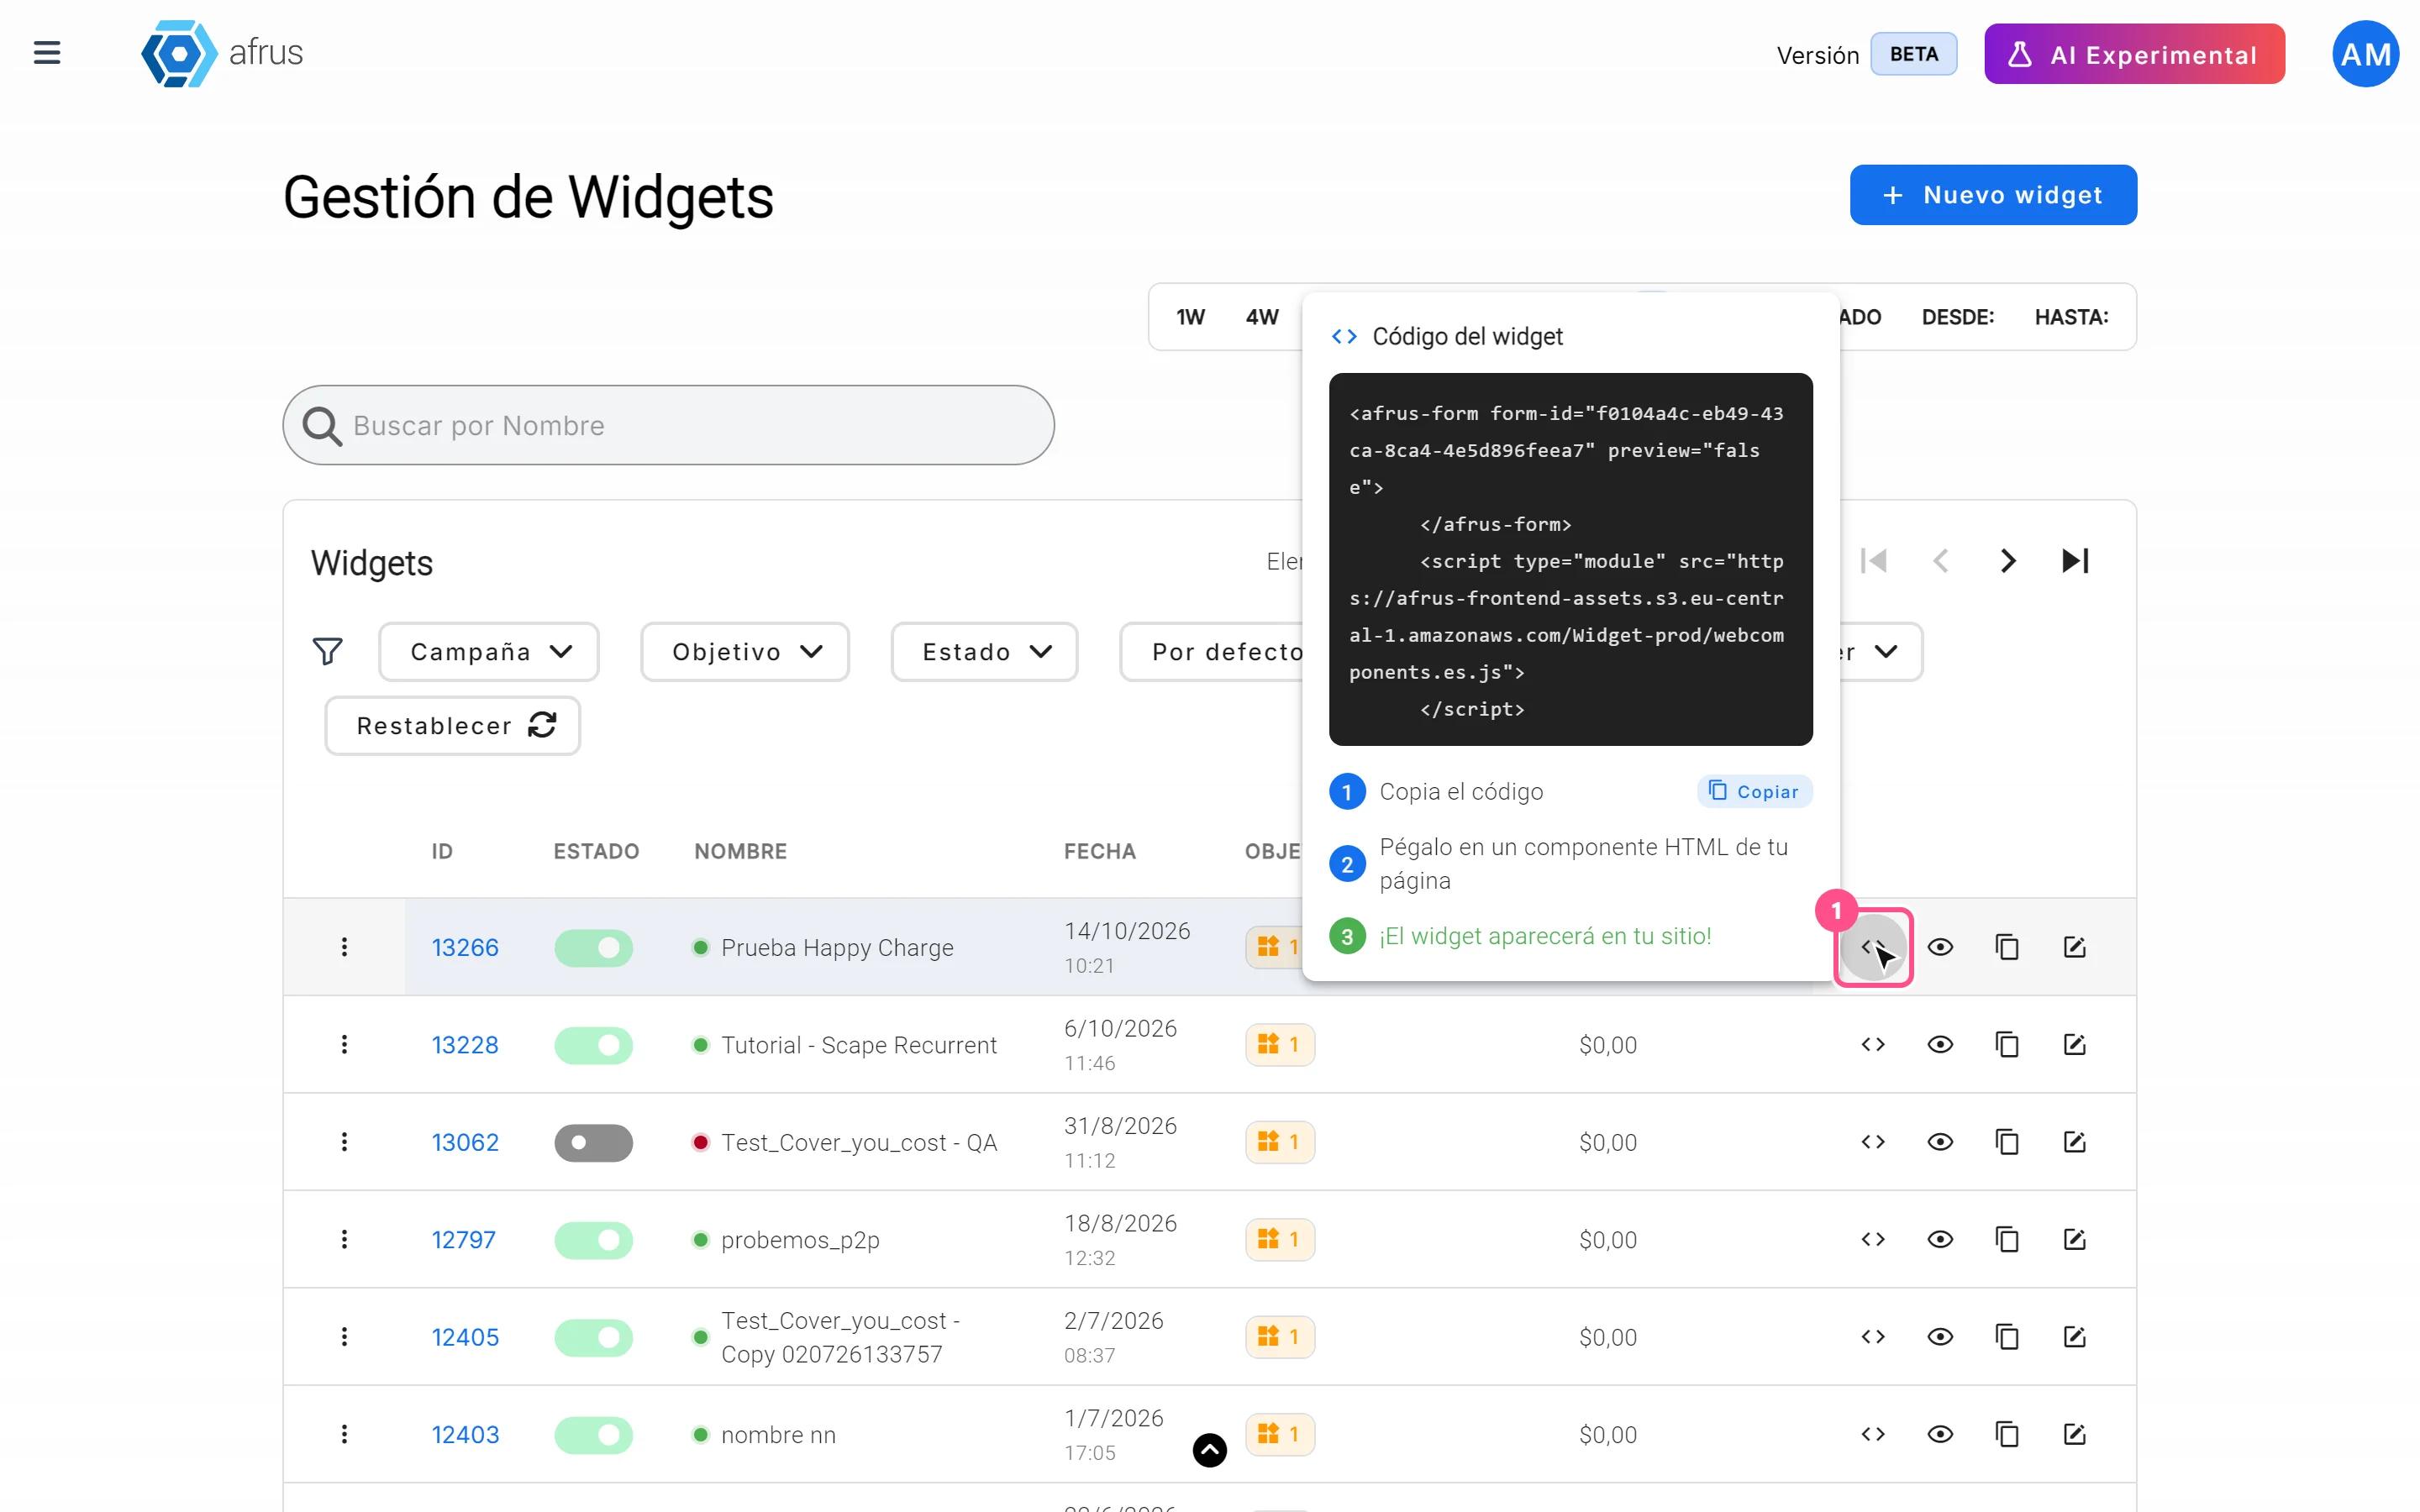Duplicate widget 13266 Prueba Happy Charge
This screenshot has width=2420, height=1512.
click(x=2006, y=946)
